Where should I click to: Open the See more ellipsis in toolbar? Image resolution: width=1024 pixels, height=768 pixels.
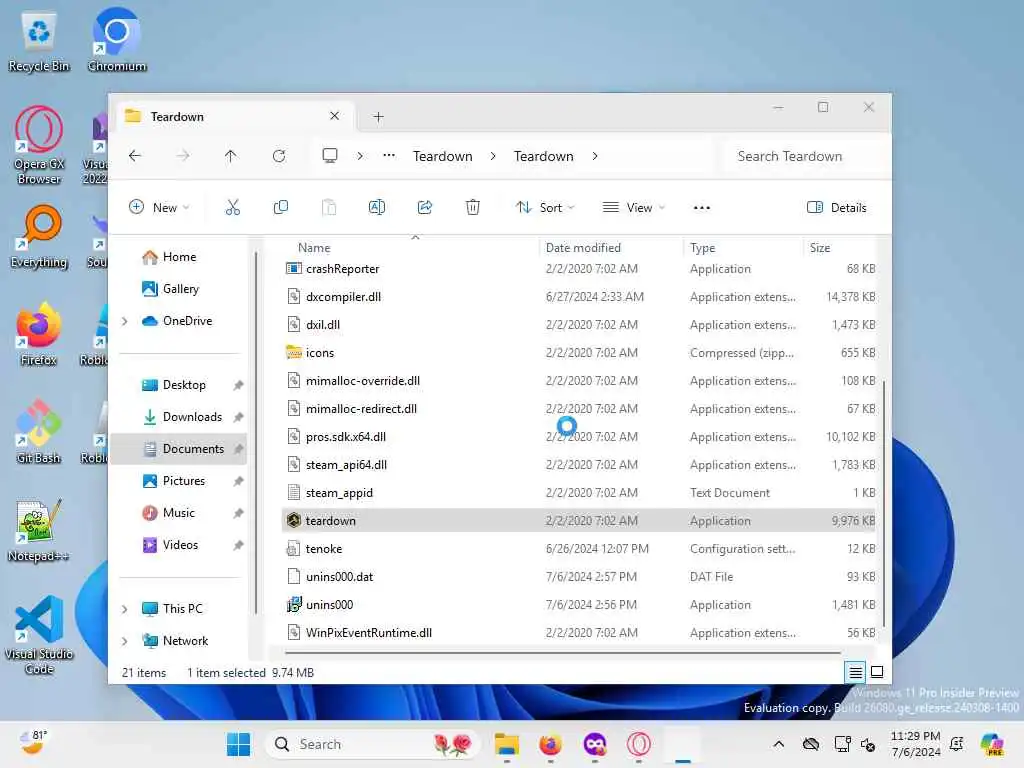pos(701,208)
